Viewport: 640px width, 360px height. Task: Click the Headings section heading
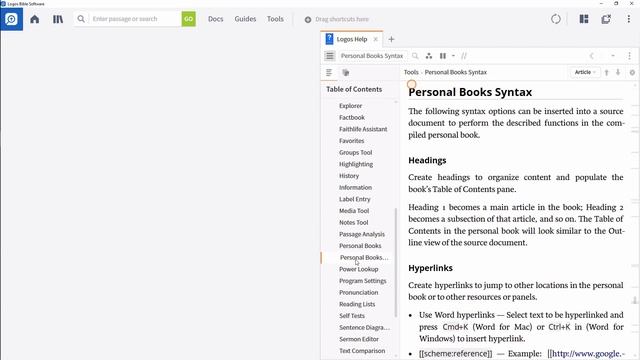427,160
